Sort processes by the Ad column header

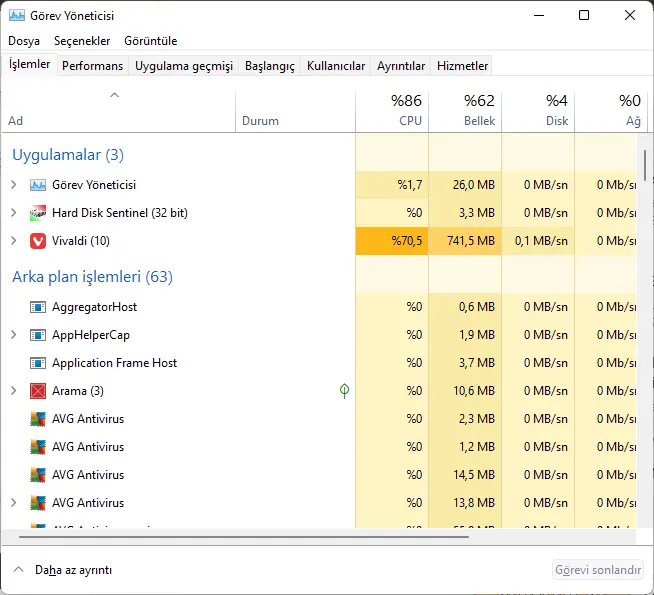coord(118,111)
